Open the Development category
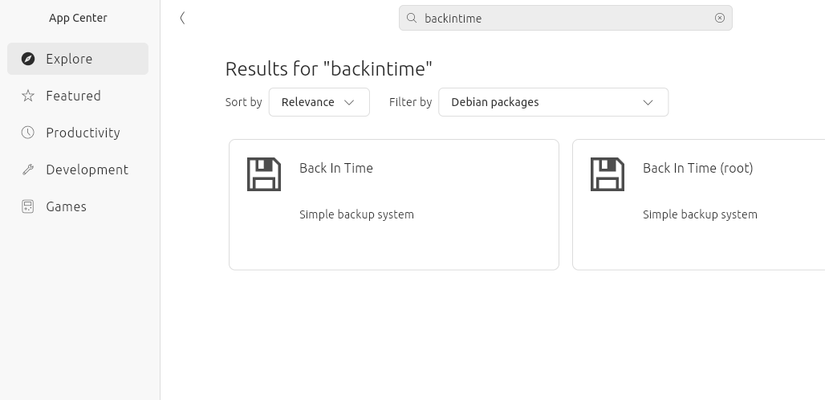This screenshot has width=825, height=400. point(86,170)
